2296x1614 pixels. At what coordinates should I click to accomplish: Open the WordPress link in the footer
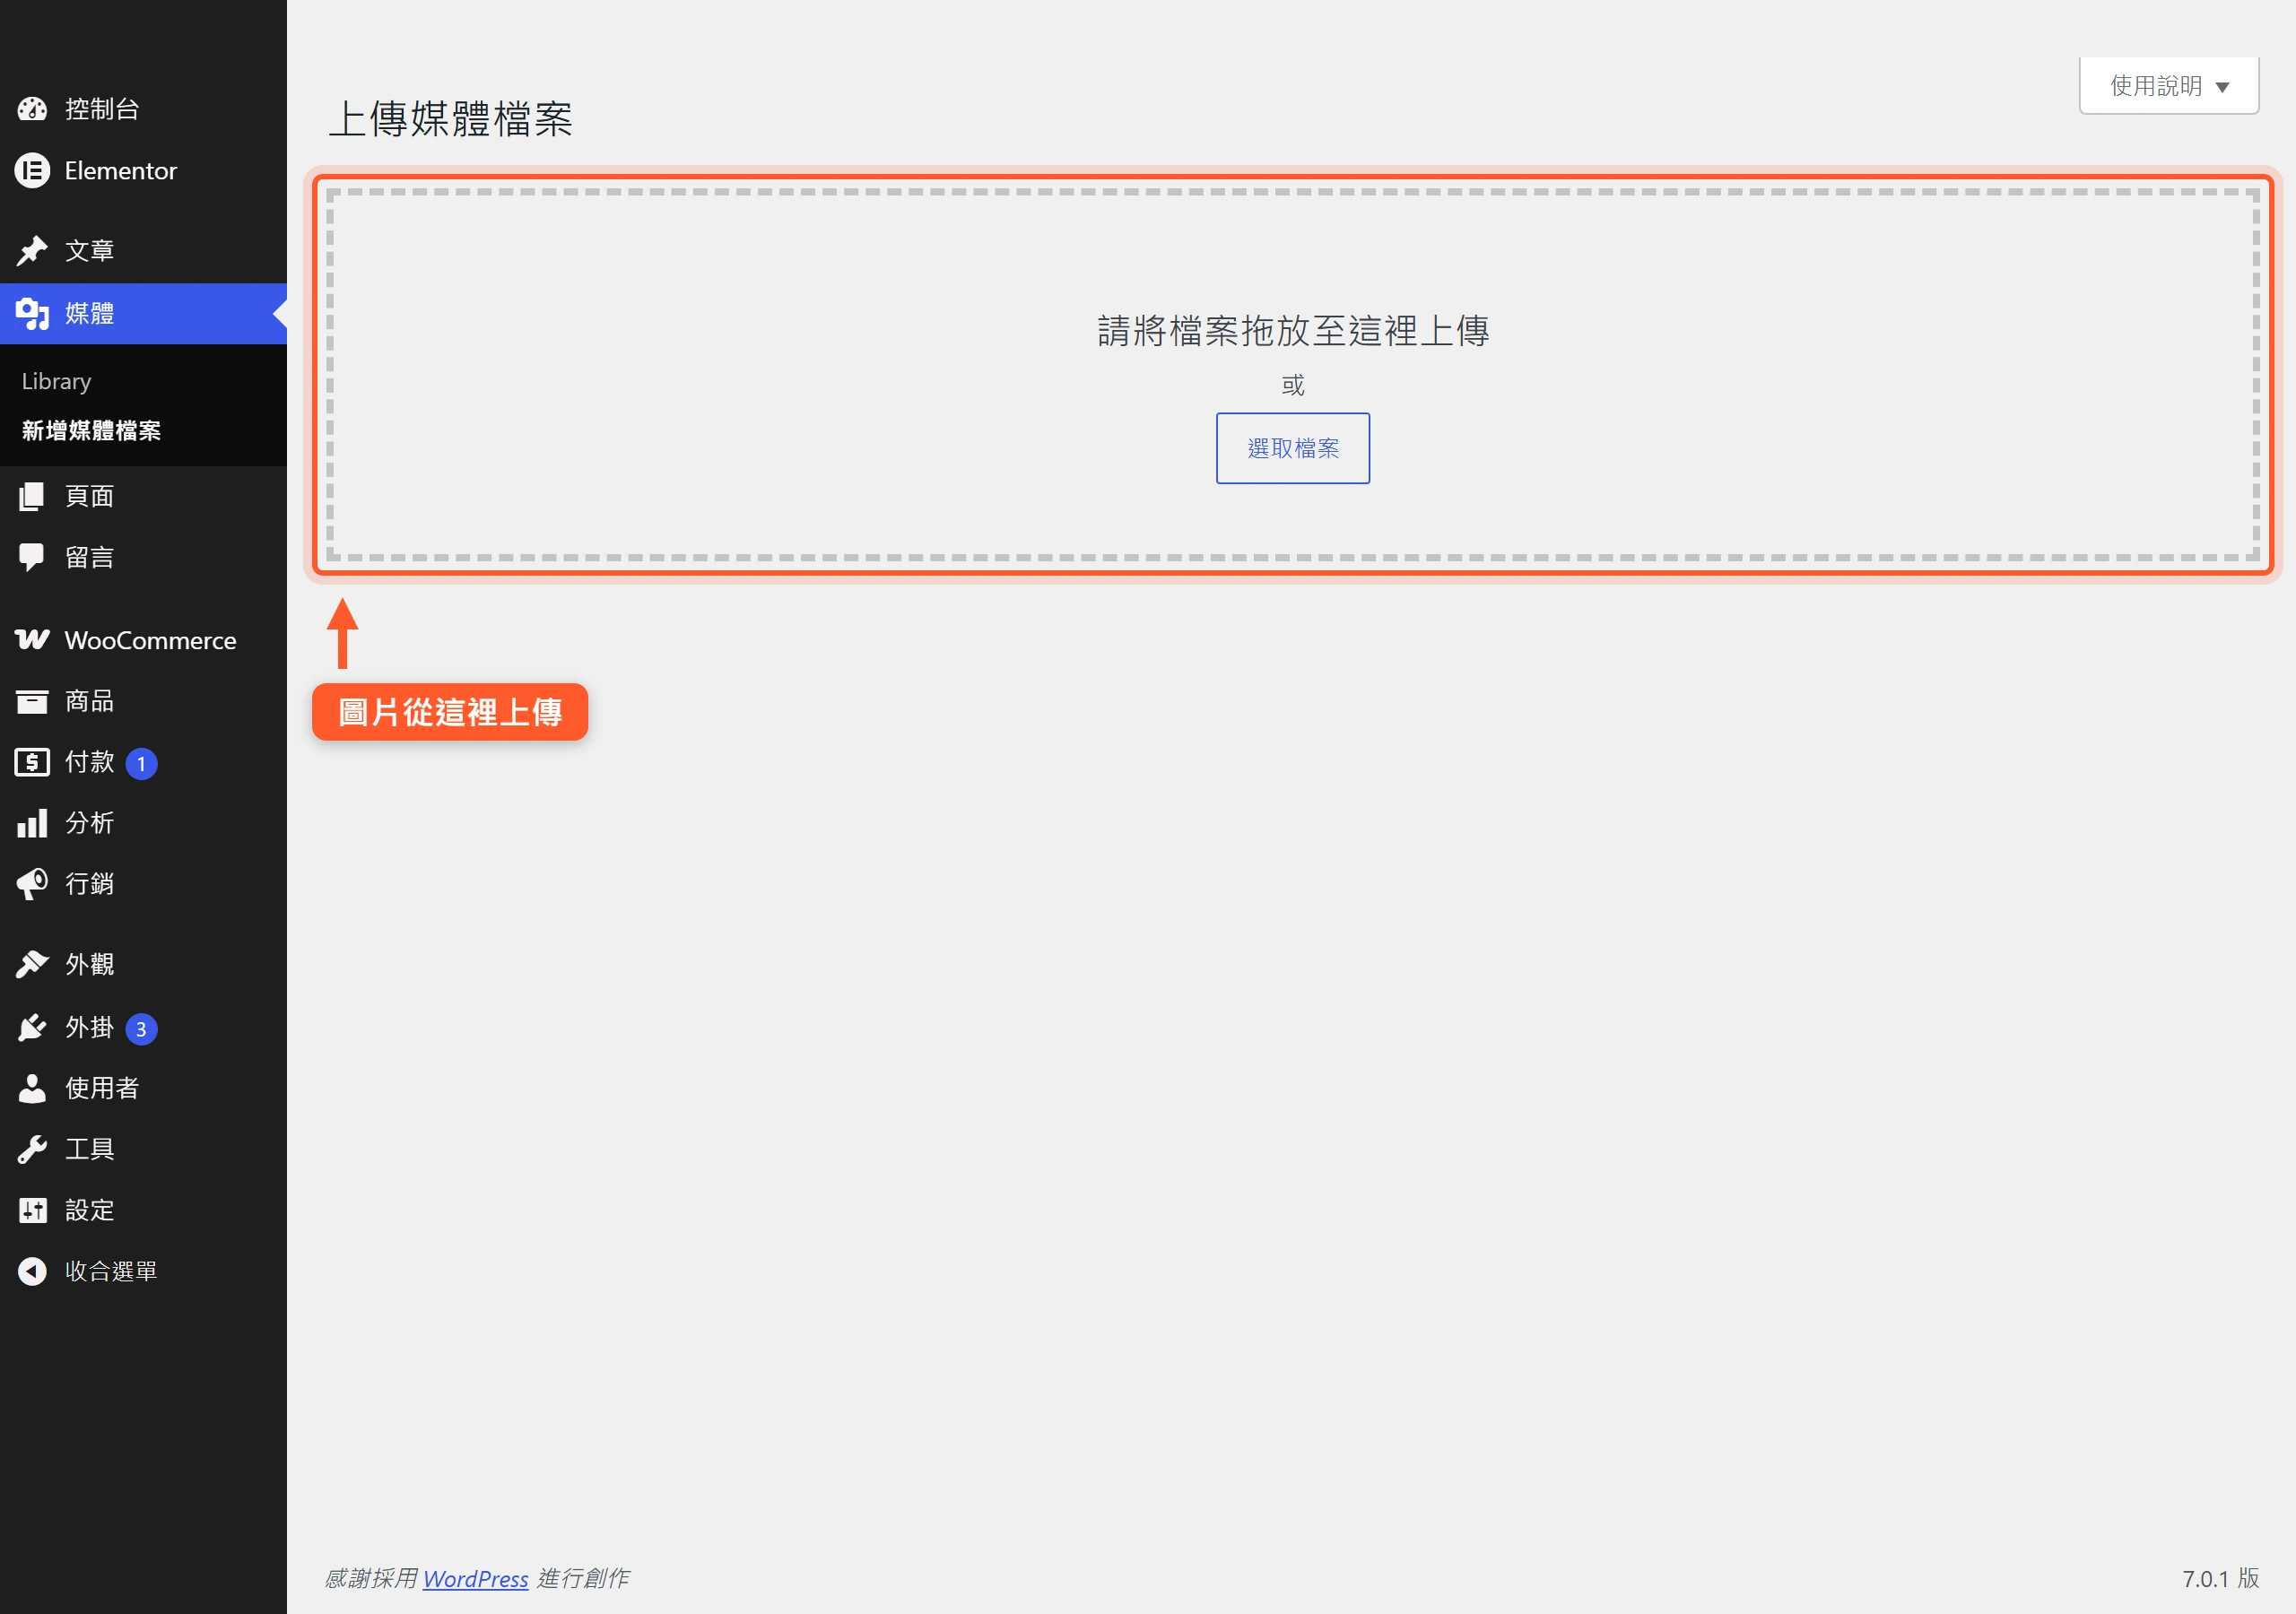click(x=475, y=1578)
